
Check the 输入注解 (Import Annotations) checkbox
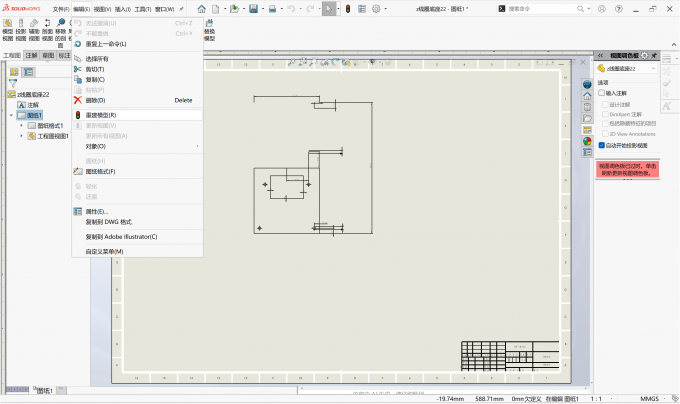(x=602, y=93)
